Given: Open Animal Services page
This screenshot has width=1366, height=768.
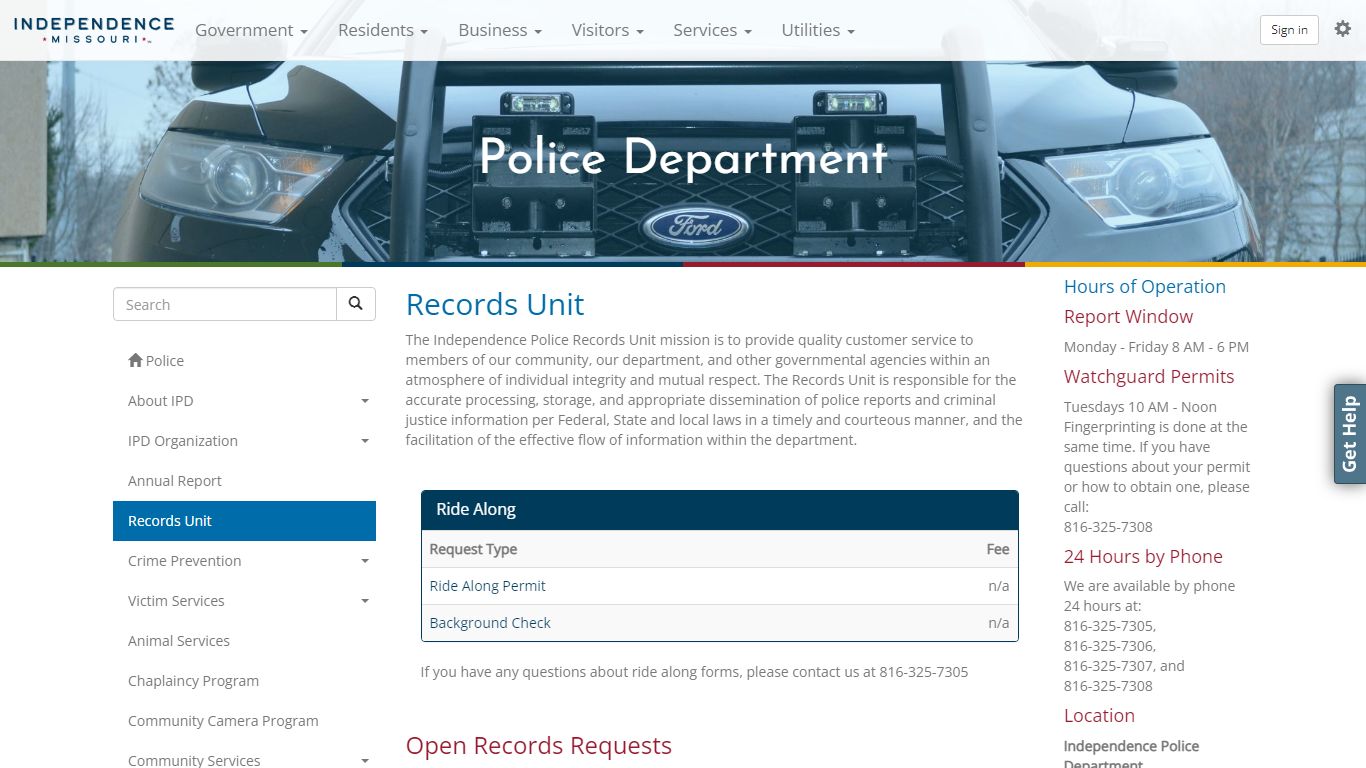Looking at the screenshot, I should tap(244, 641).
